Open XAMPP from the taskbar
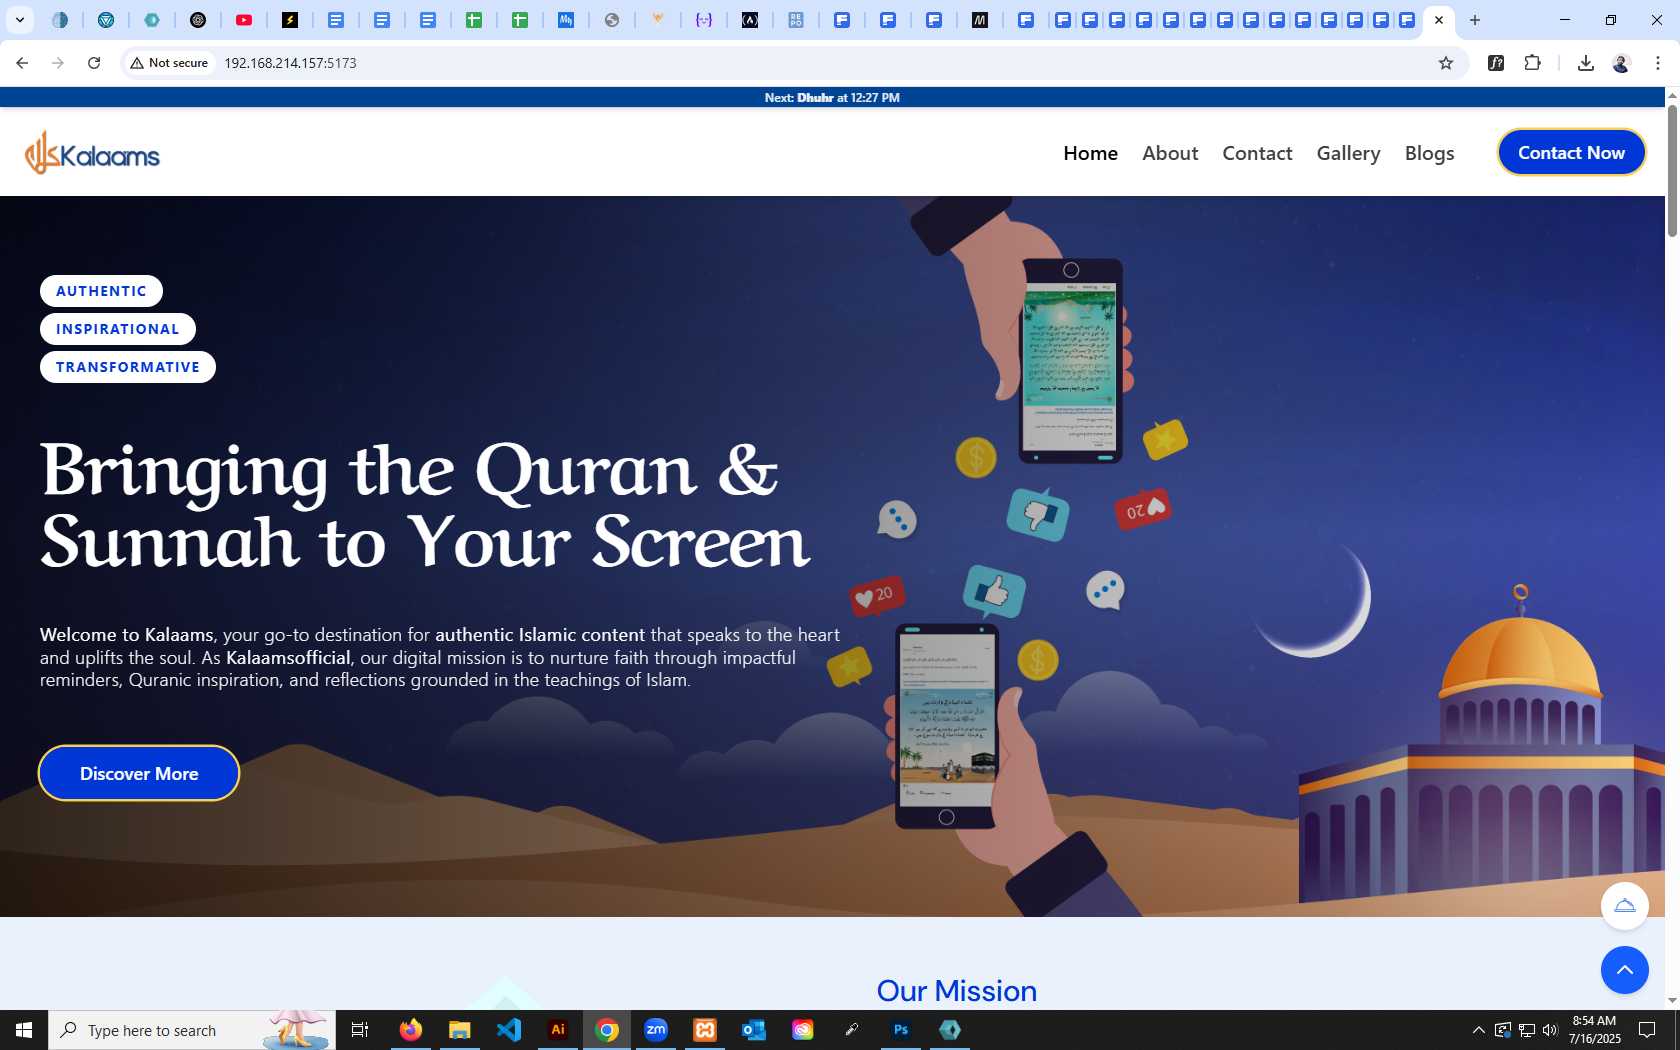This screenshot has width=1680, height=1050. coord(705,1030)
